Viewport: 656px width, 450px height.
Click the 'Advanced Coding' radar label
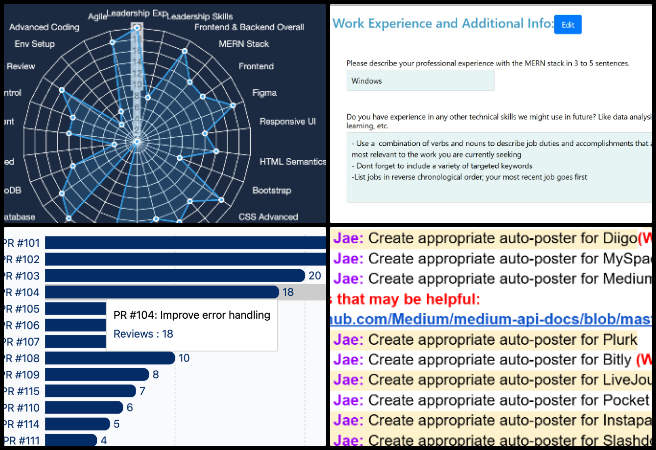[44, 27]
